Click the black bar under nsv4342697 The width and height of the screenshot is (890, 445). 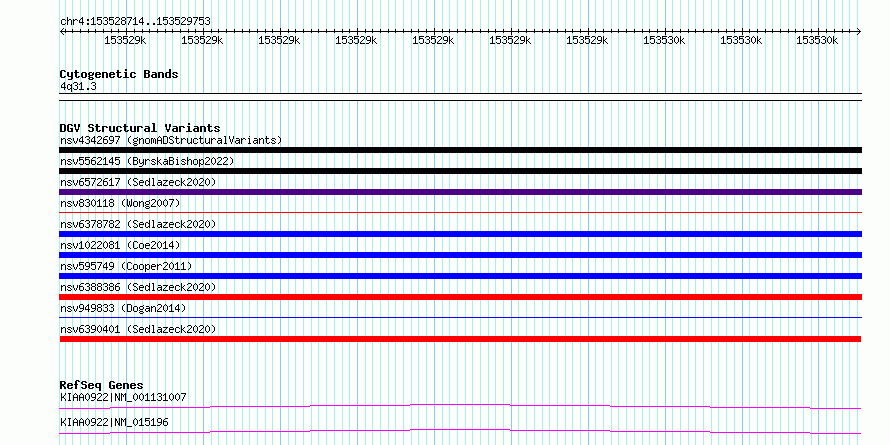tap(460, 150)
